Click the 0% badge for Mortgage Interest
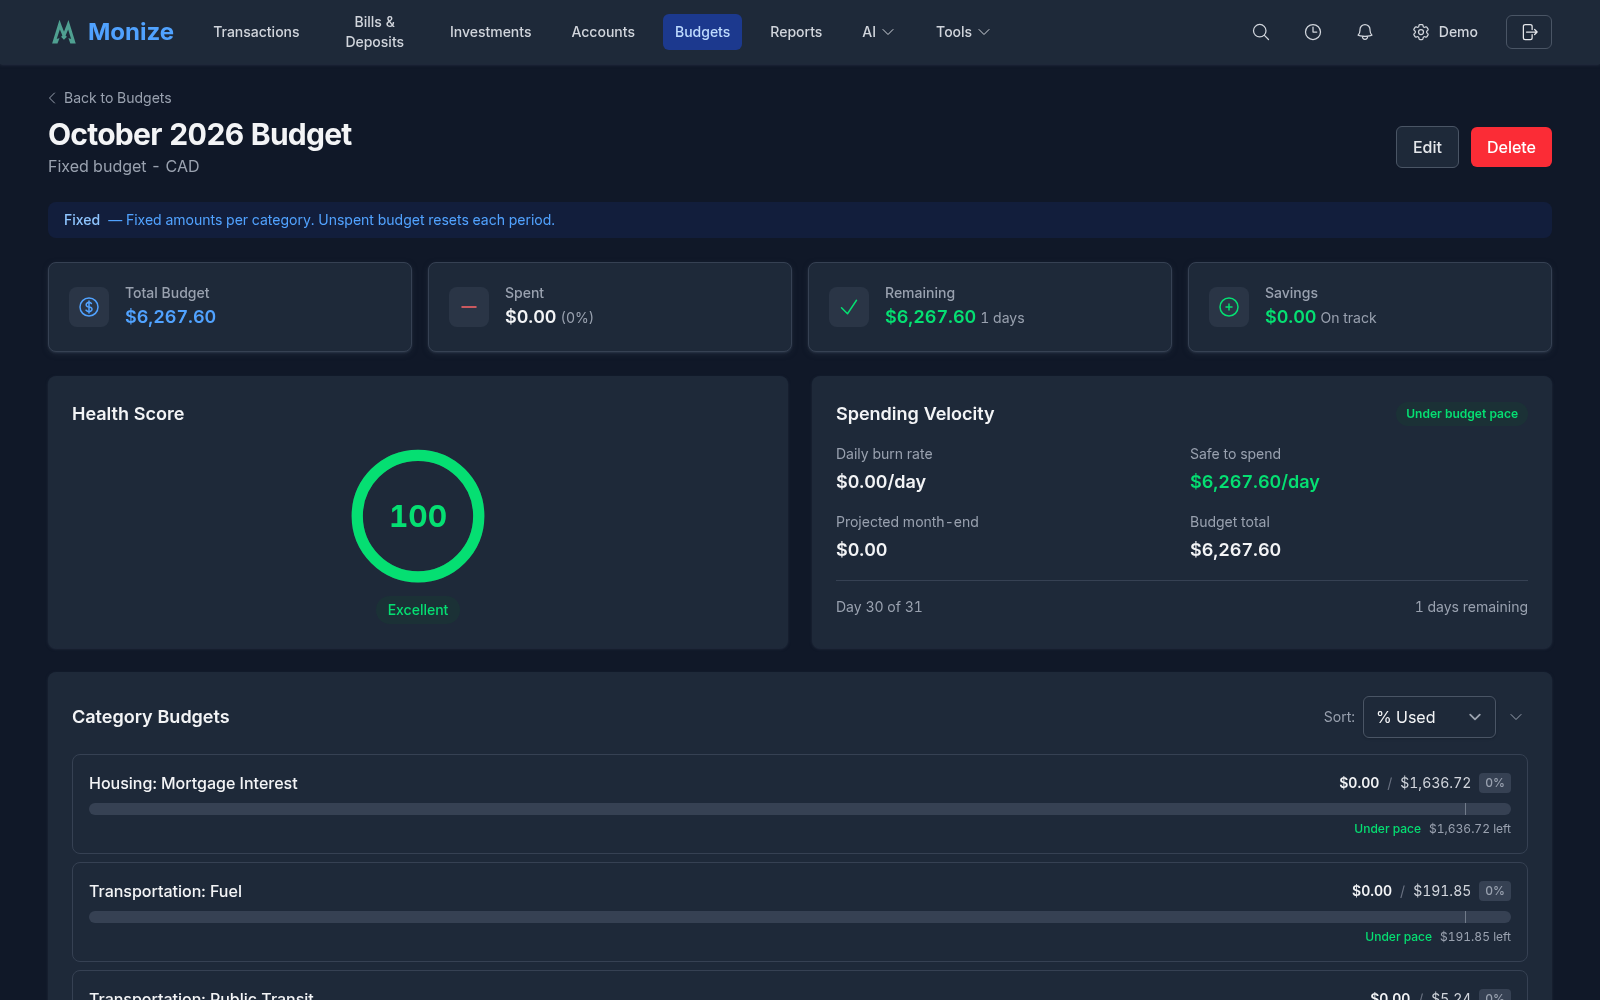Image resolution: width=1600 pixels, height=1000 pixels. point(1495,783)
